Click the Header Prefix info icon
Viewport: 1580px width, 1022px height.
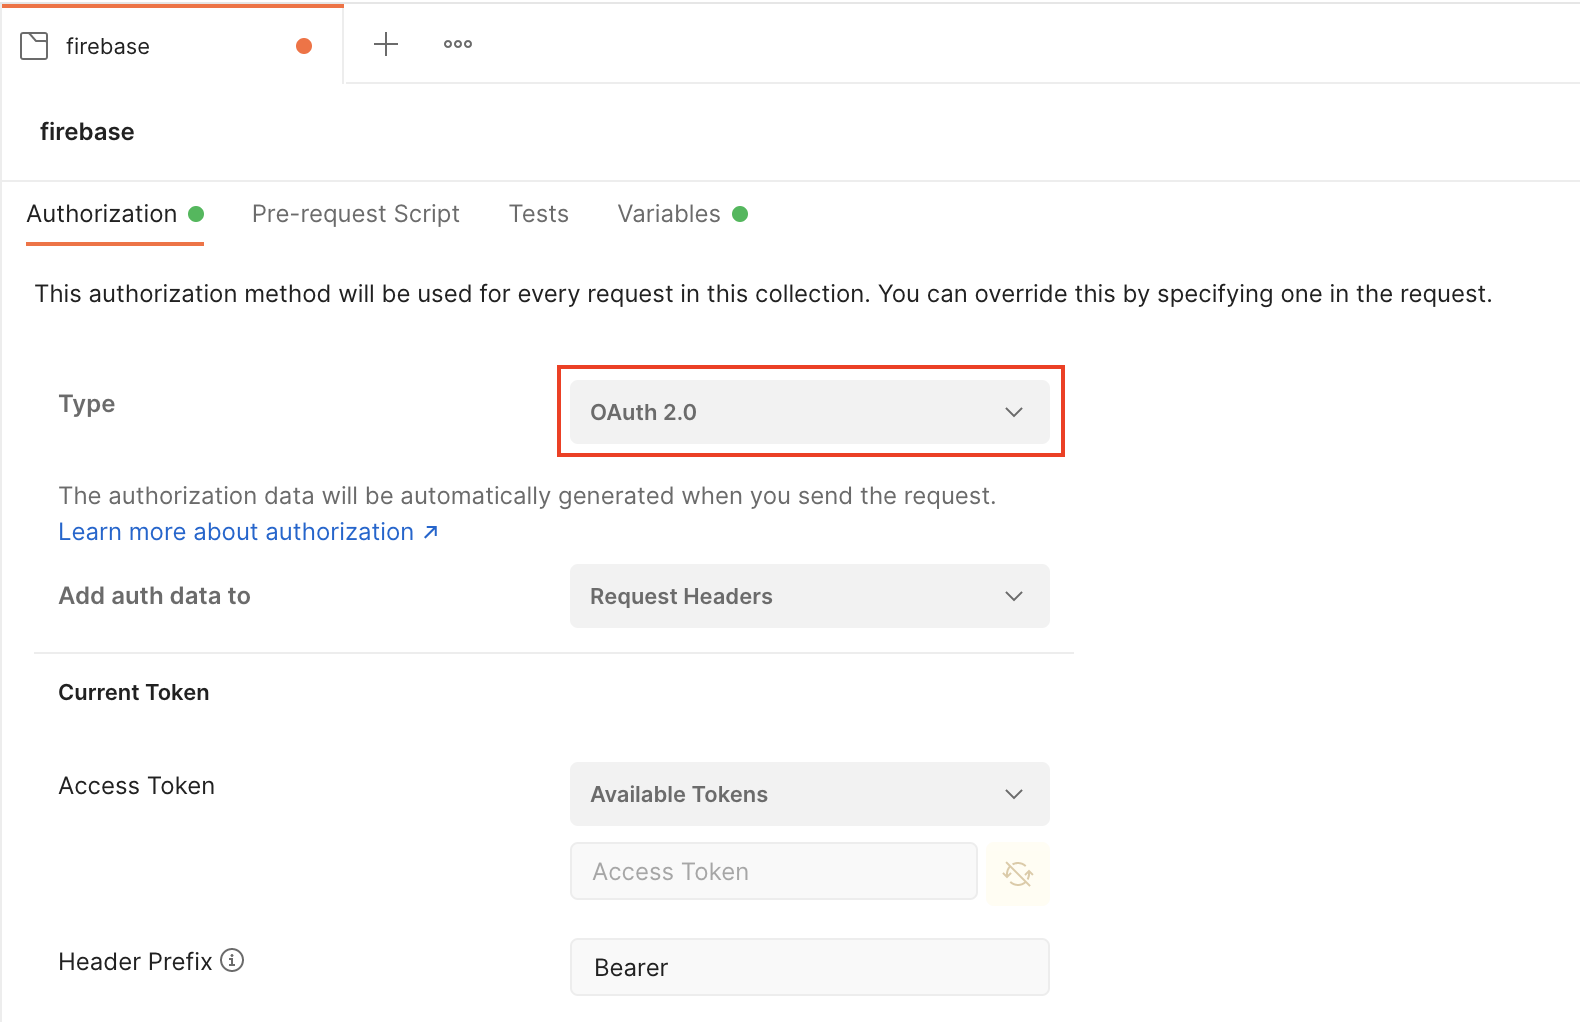[x=232, y=960]
